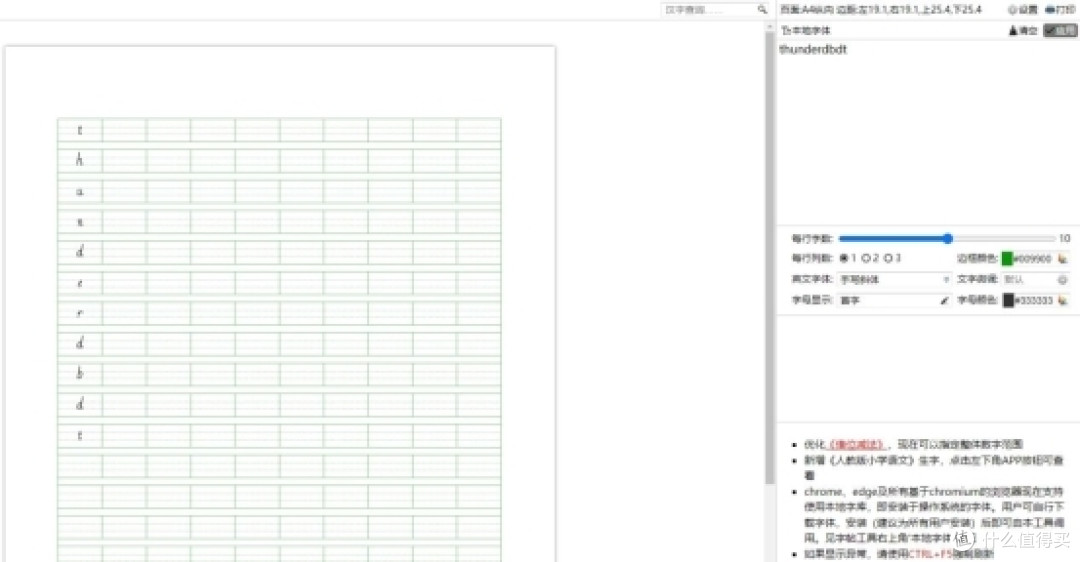Screen dimensions: 1080x562
Task: Open the 本地字体 local font option
Action: click(806, 30)
